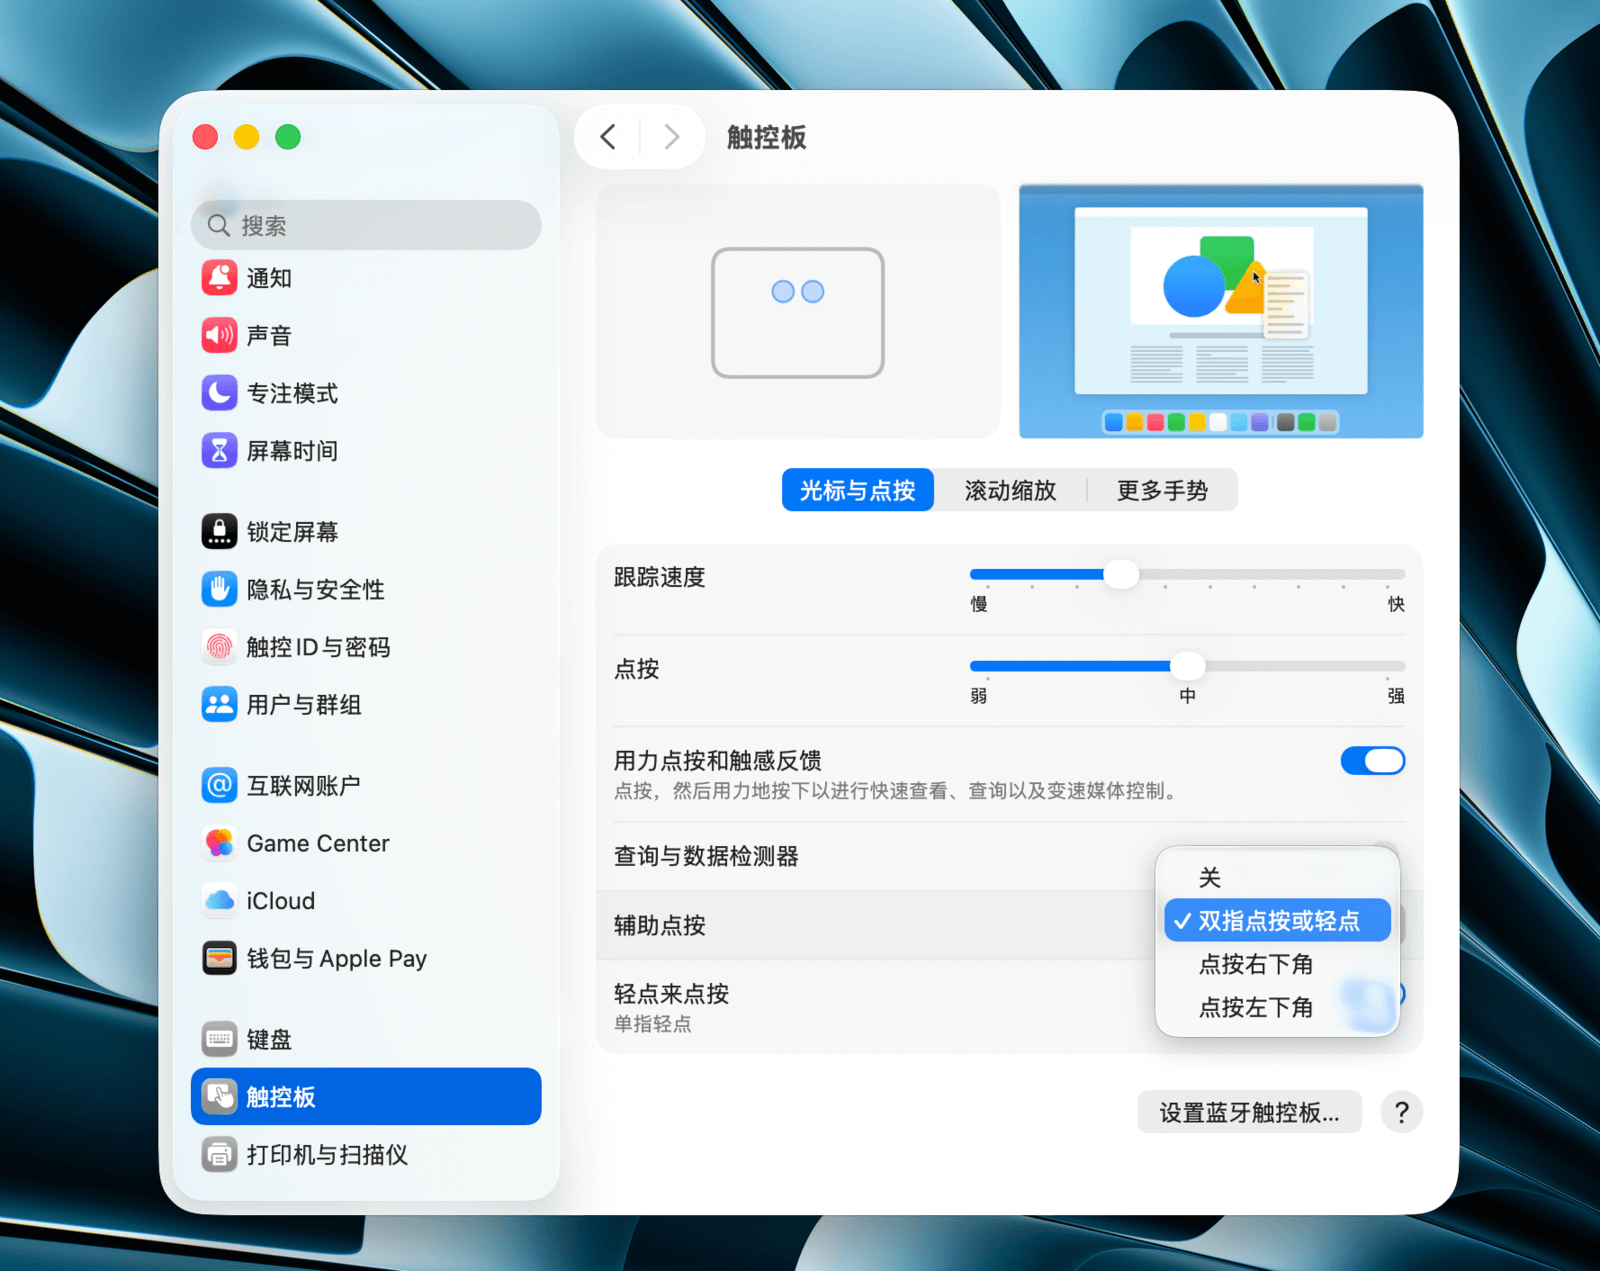
Task: Go back using left chevron button
Action: coord(608,137)
